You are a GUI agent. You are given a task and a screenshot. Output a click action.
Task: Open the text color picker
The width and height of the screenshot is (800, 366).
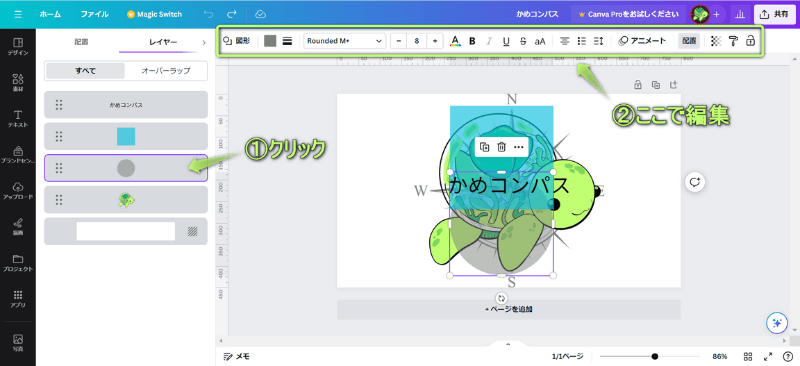pos(455,41)
